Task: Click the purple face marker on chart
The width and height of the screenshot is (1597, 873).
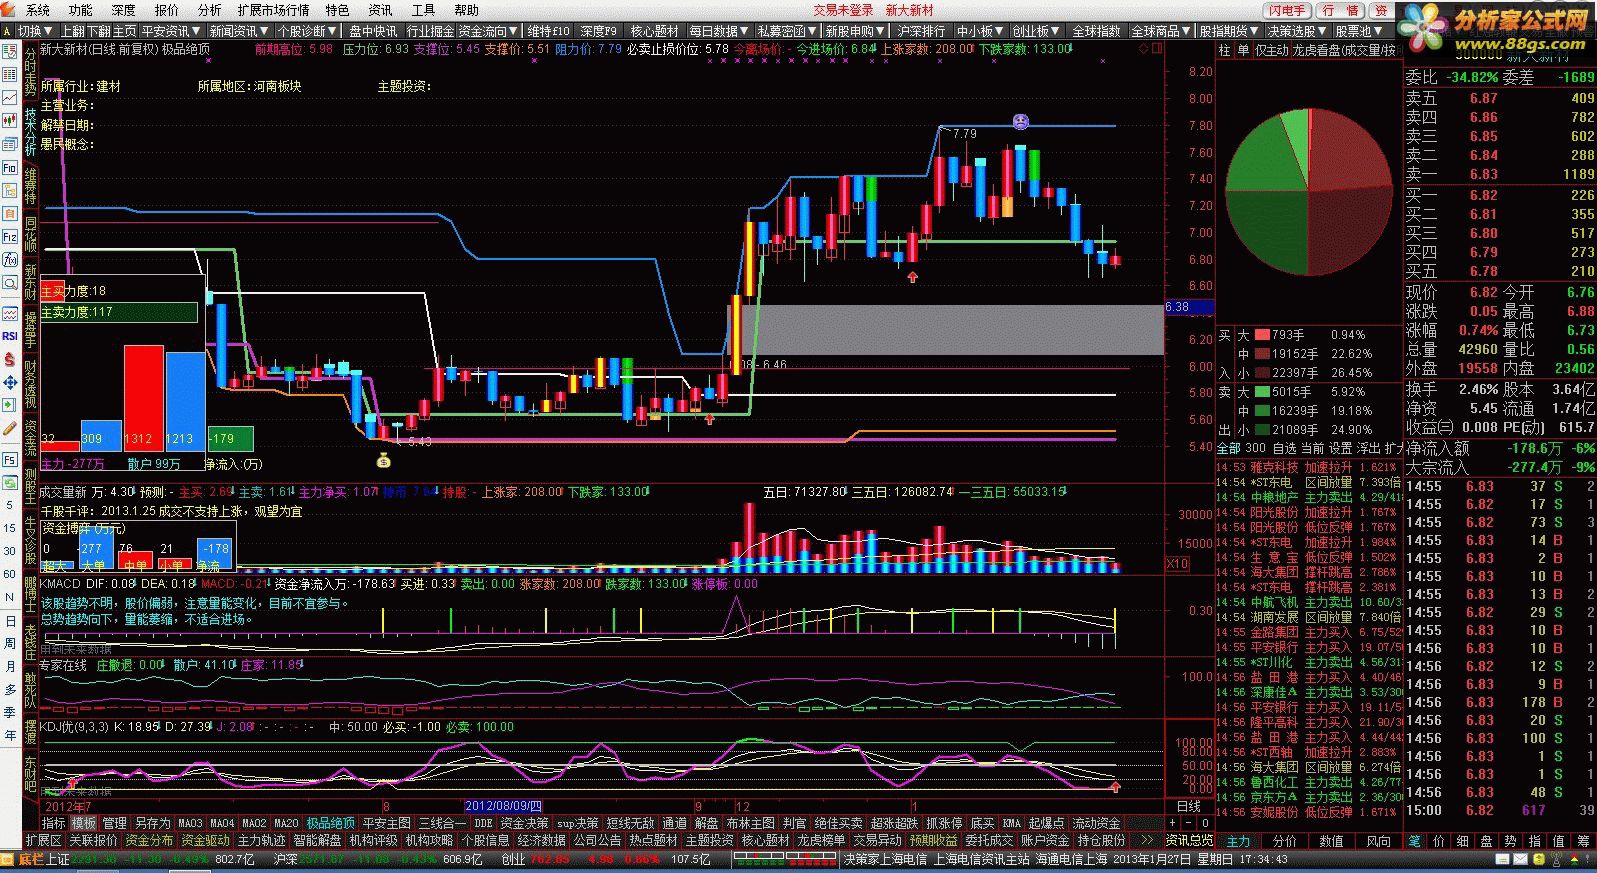Action: point(1020,121)
